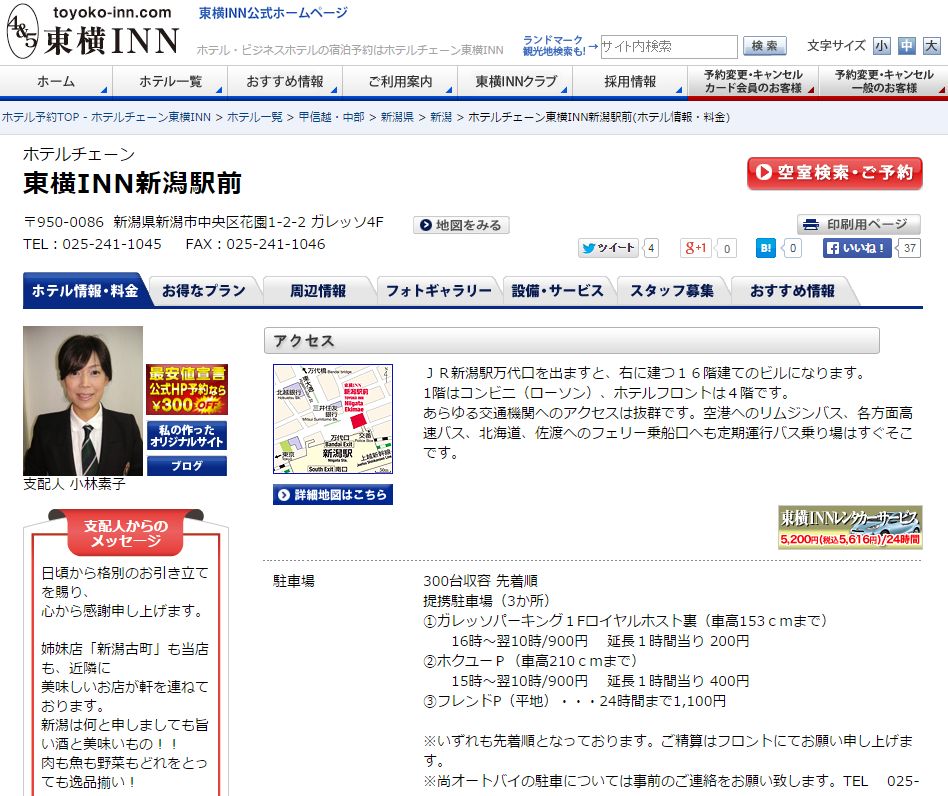Select medium font size 中
The image size is (948, 796).
pyautogui.click(x=906, y=46)
